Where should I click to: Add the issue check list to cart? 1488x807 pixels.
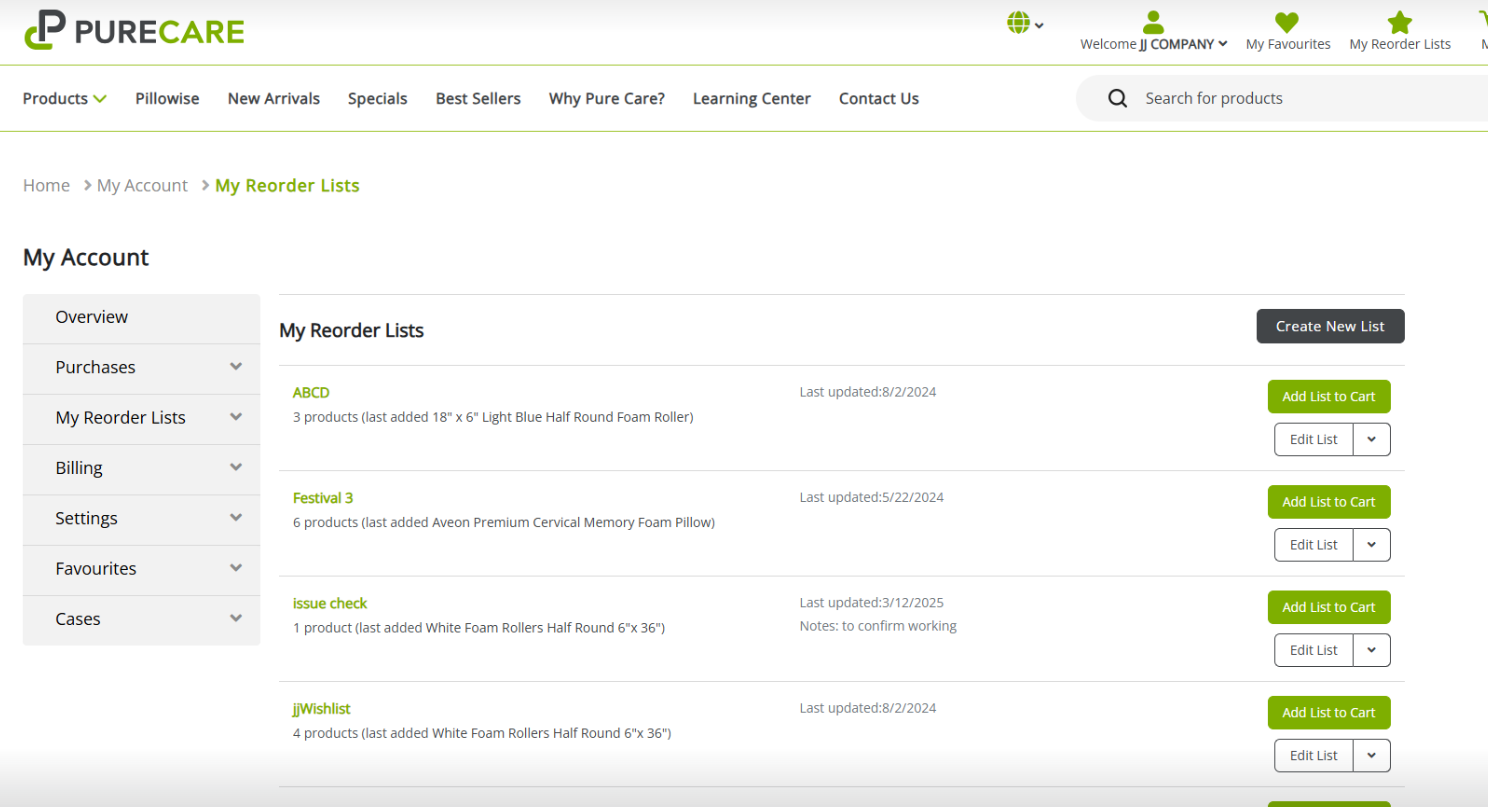[x=1328, y=607]
